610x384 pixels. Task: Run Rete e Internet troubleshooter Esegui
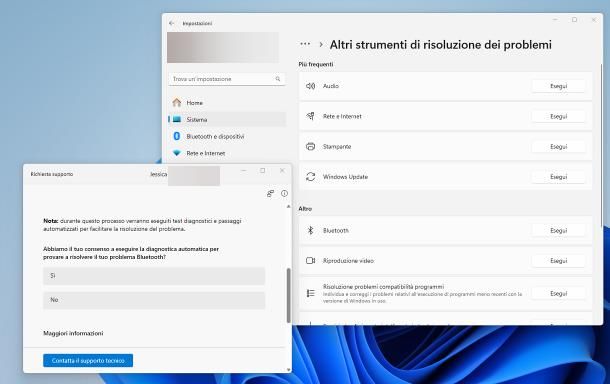pos(559,116)
